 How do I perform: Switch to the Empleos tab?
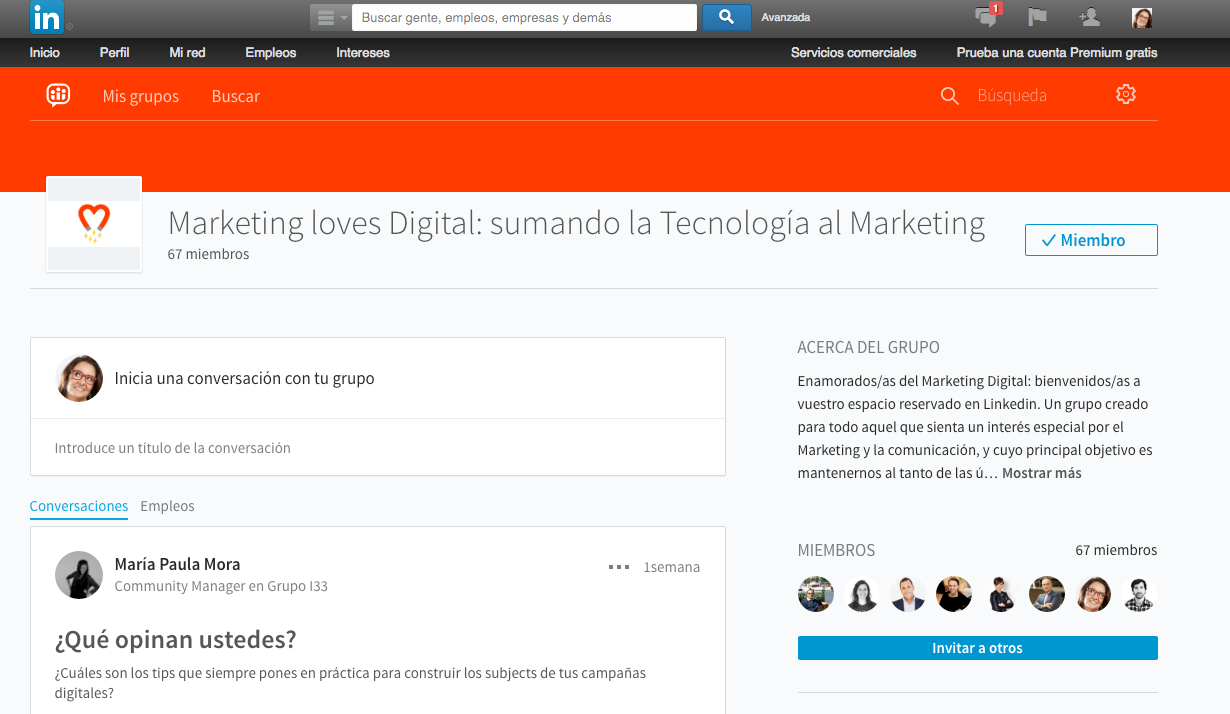click(x=167, y=506)
